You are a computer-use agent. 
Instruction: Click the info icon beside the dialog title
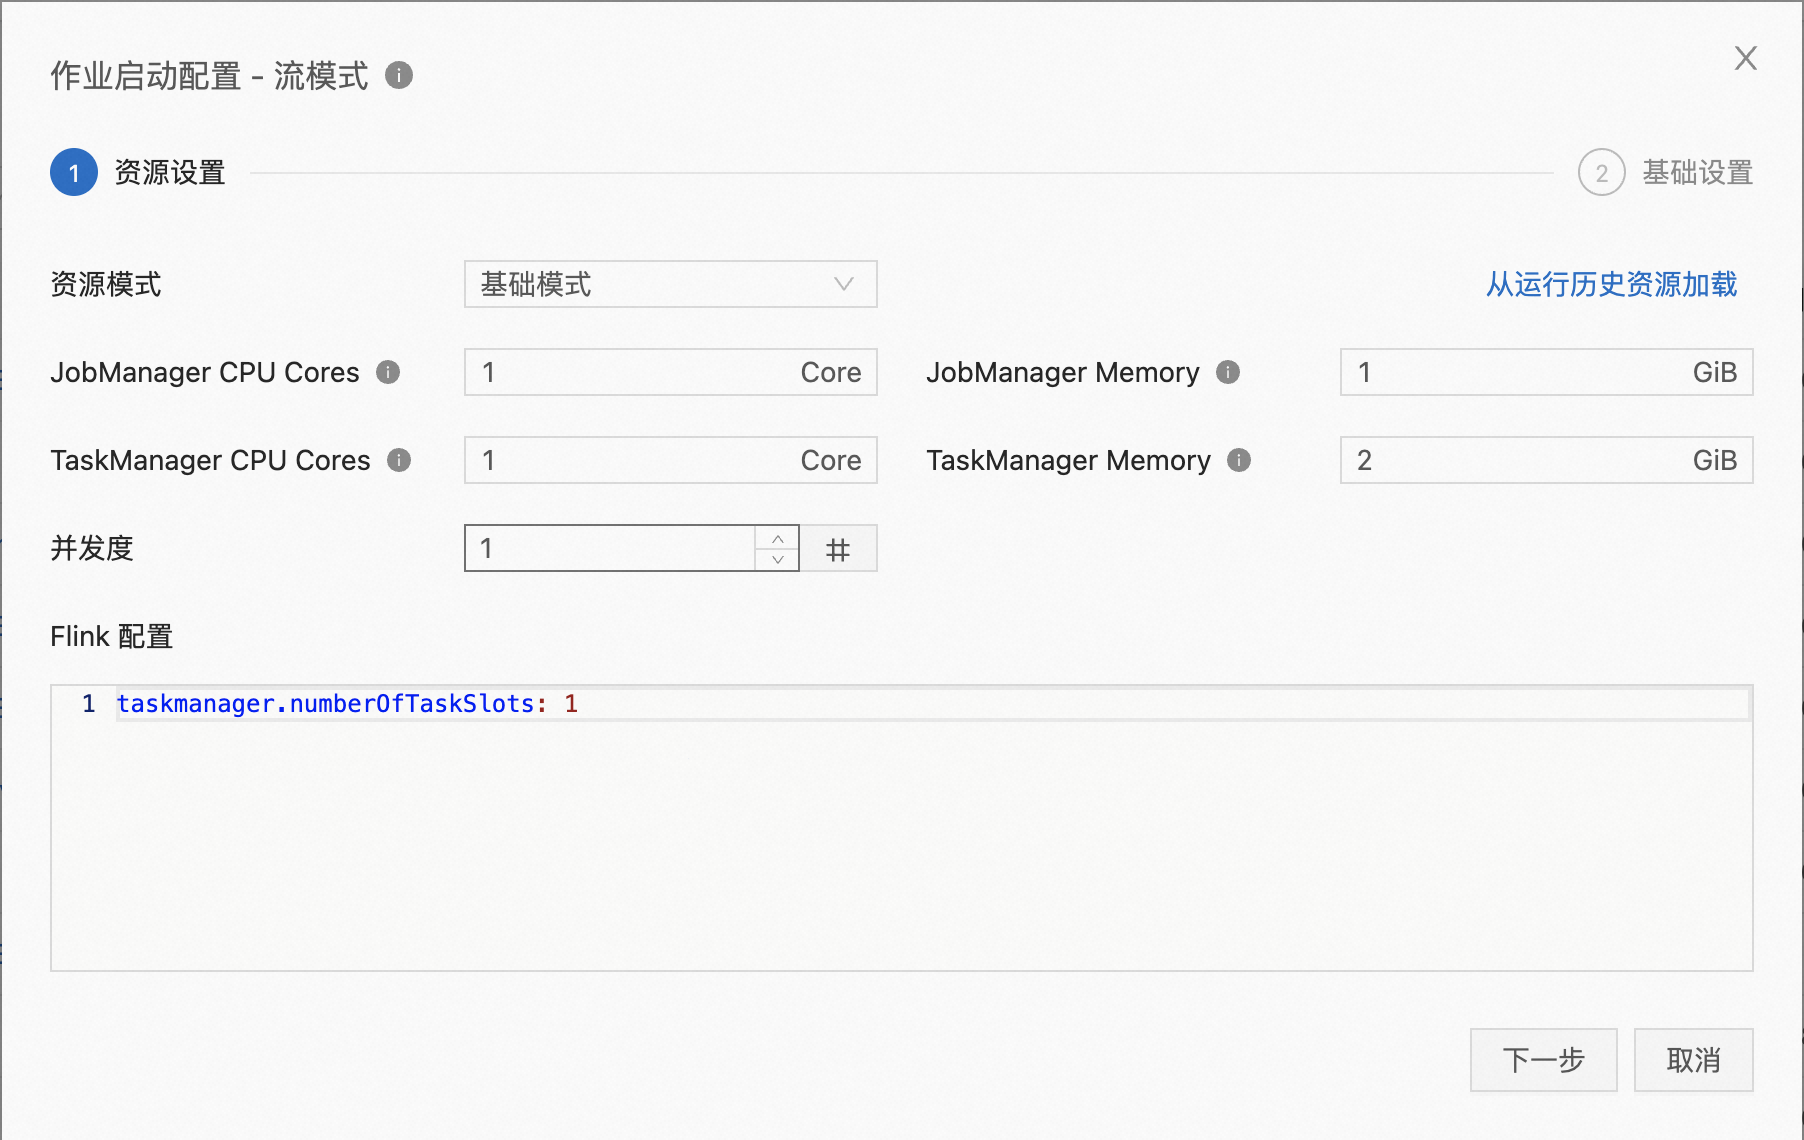pyautogui.click(x=399, y=75)
